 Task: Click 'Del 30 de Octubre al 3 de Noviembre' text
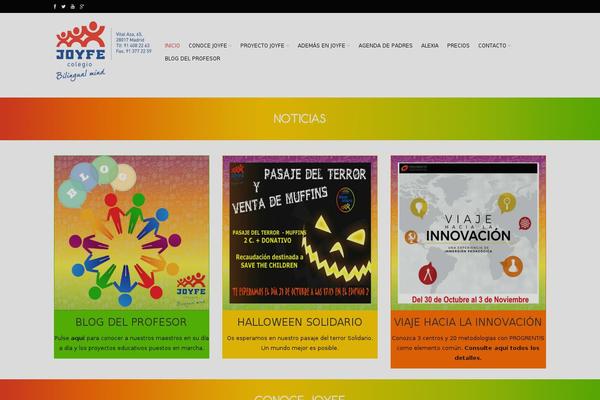(x=470, y=300)
